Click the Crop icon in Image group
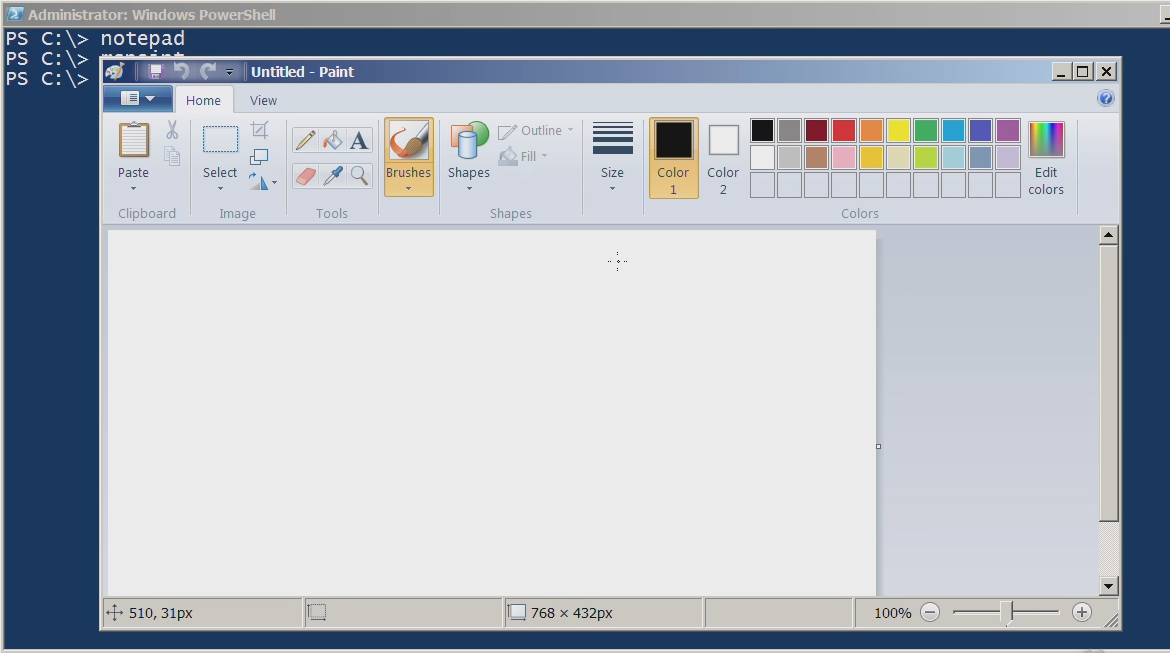The image size is (1170, 653). tap(260, 130)
